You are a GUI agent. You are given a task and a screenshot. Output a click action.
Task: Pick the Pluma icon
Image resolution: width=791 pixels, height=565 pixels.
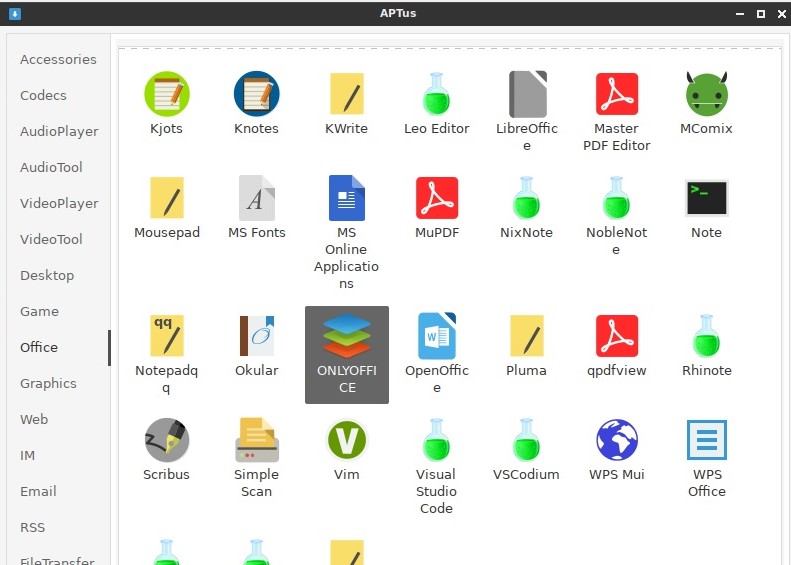point(526,335)
